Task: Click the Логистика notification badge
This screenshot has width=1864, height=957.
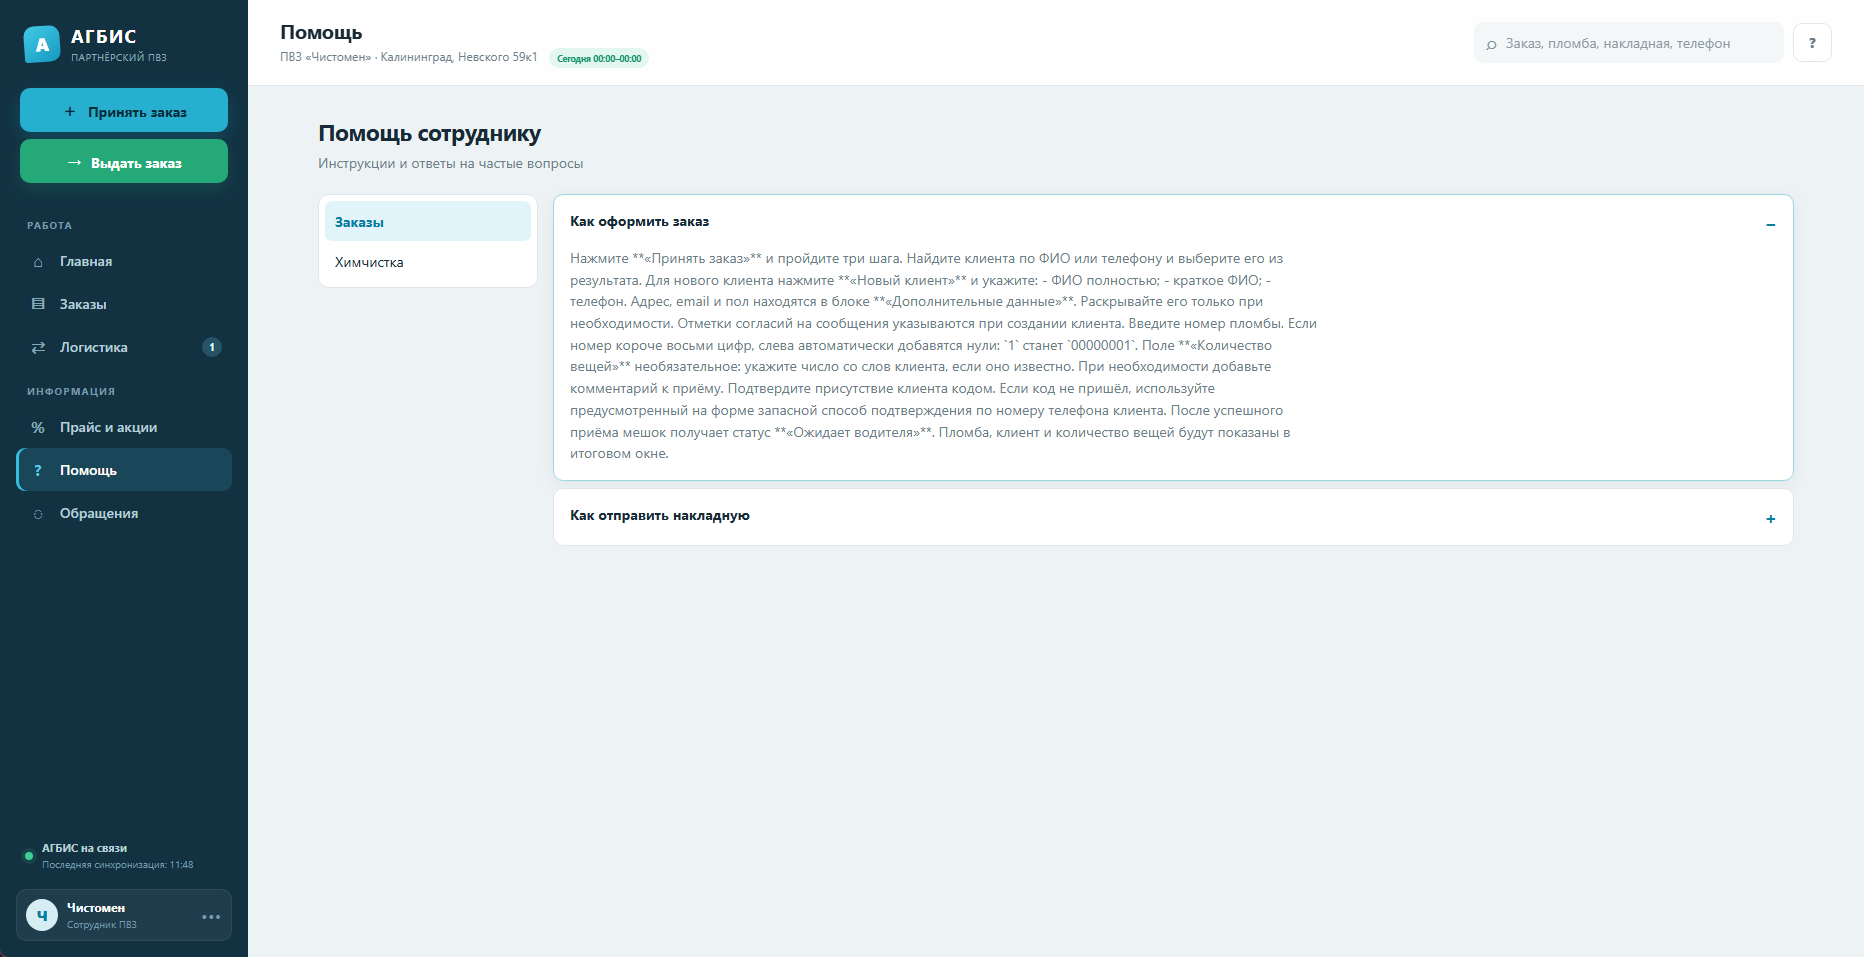Action: [212, 347]
